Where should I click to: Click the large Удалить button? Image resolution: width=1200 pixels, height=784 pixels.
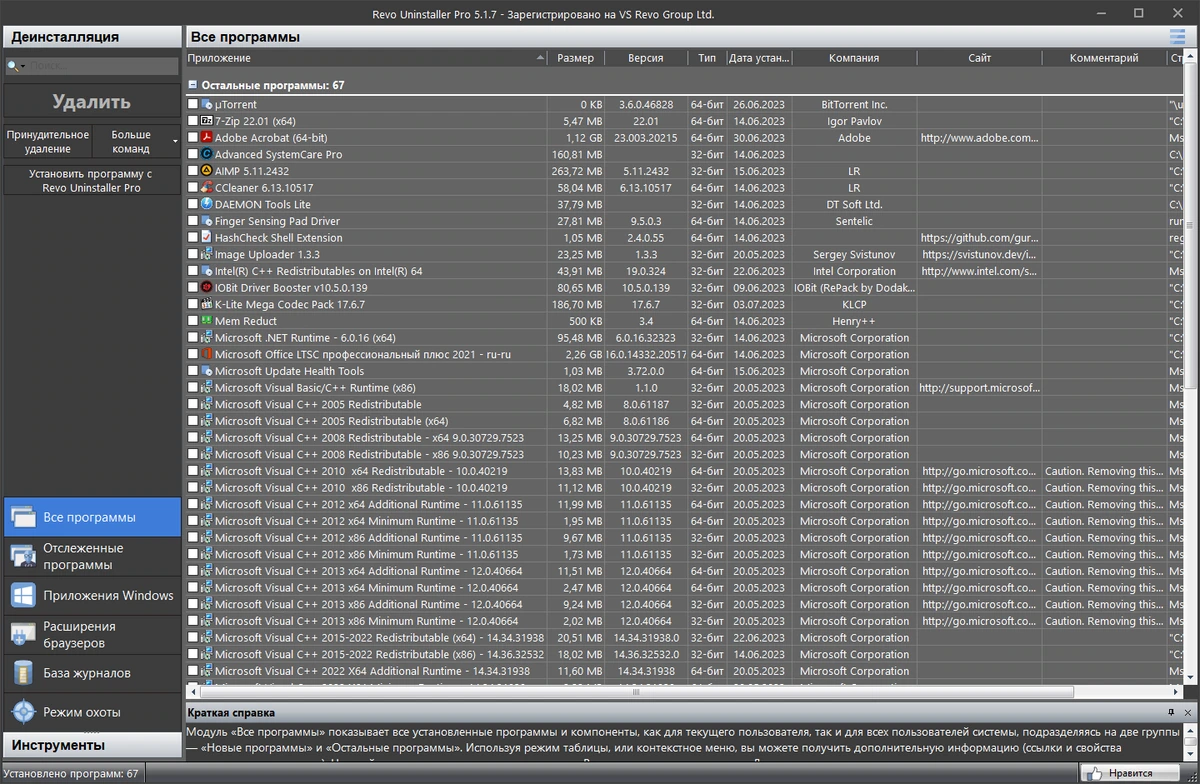[x=91, y=102]
